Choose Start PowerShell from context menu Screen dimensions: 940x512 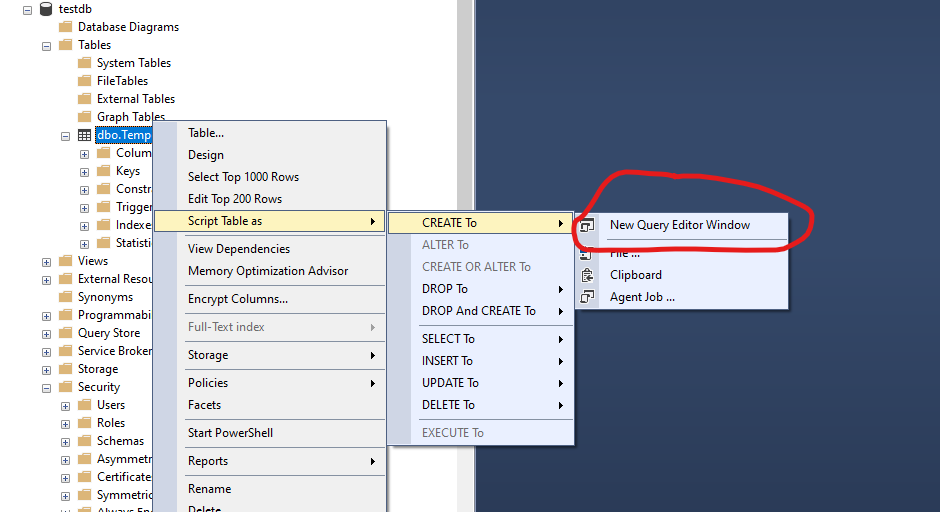point(230,433)
